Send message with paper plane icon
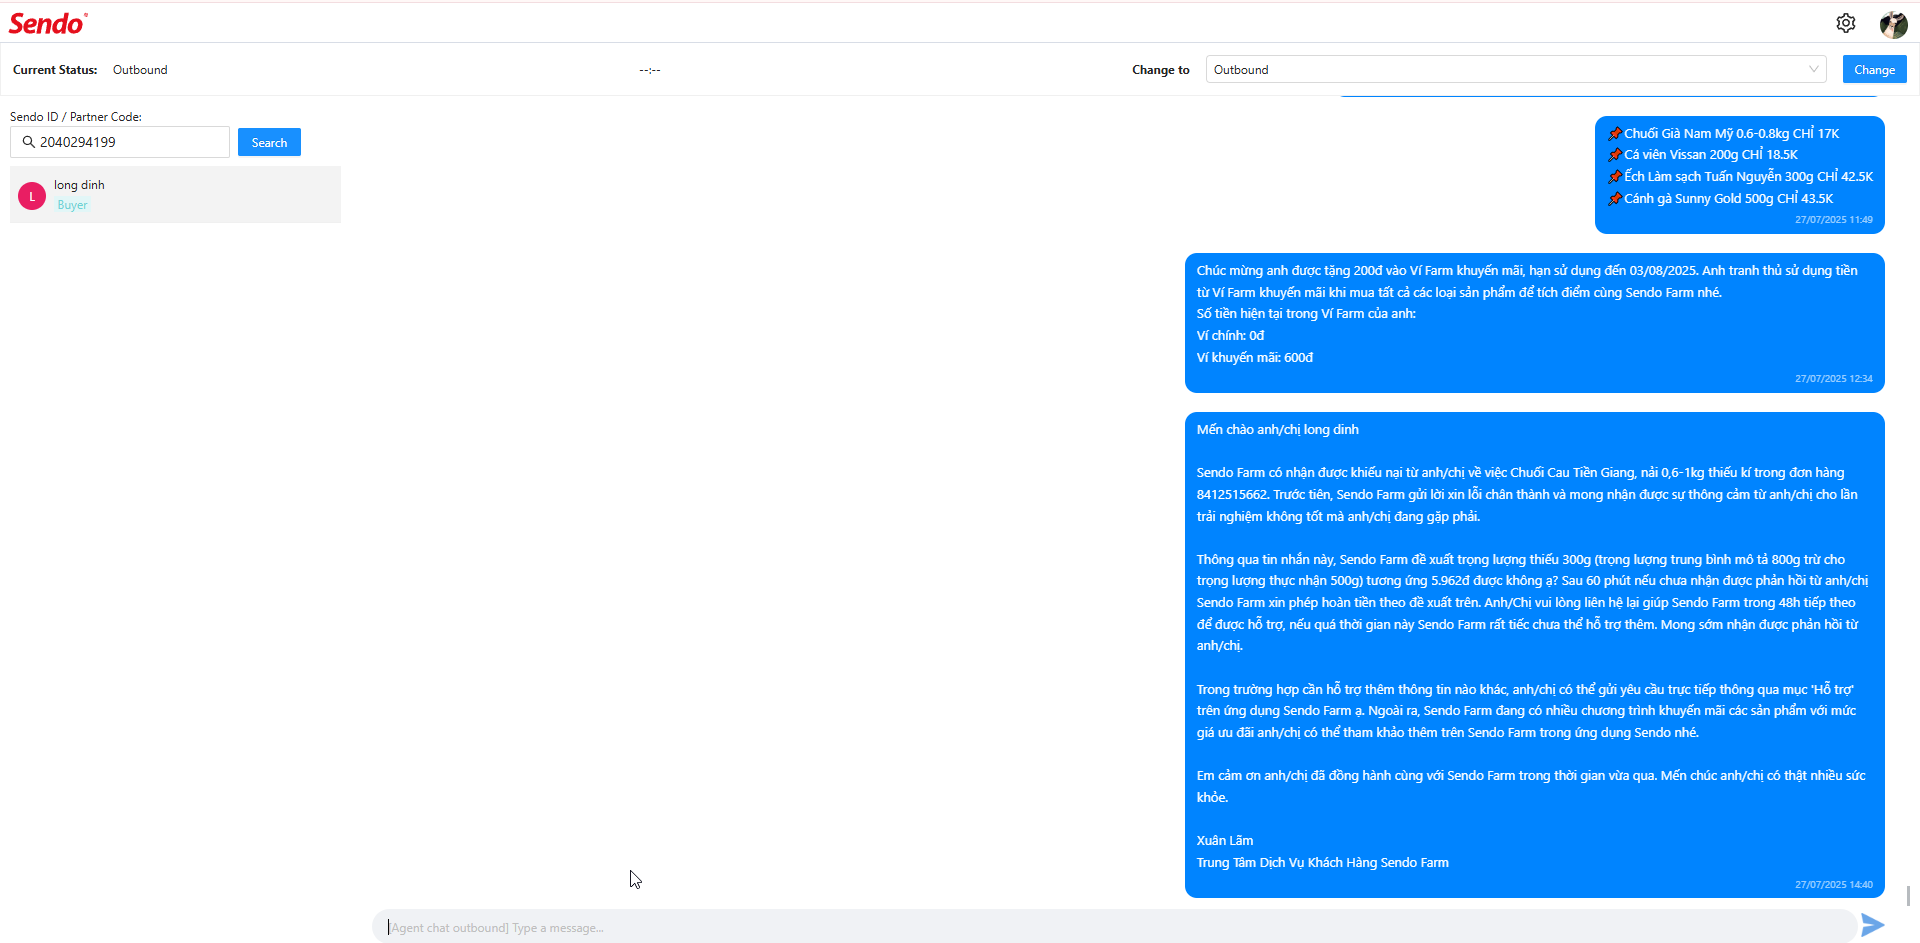1920x943 pixels. click(1872, 925)
